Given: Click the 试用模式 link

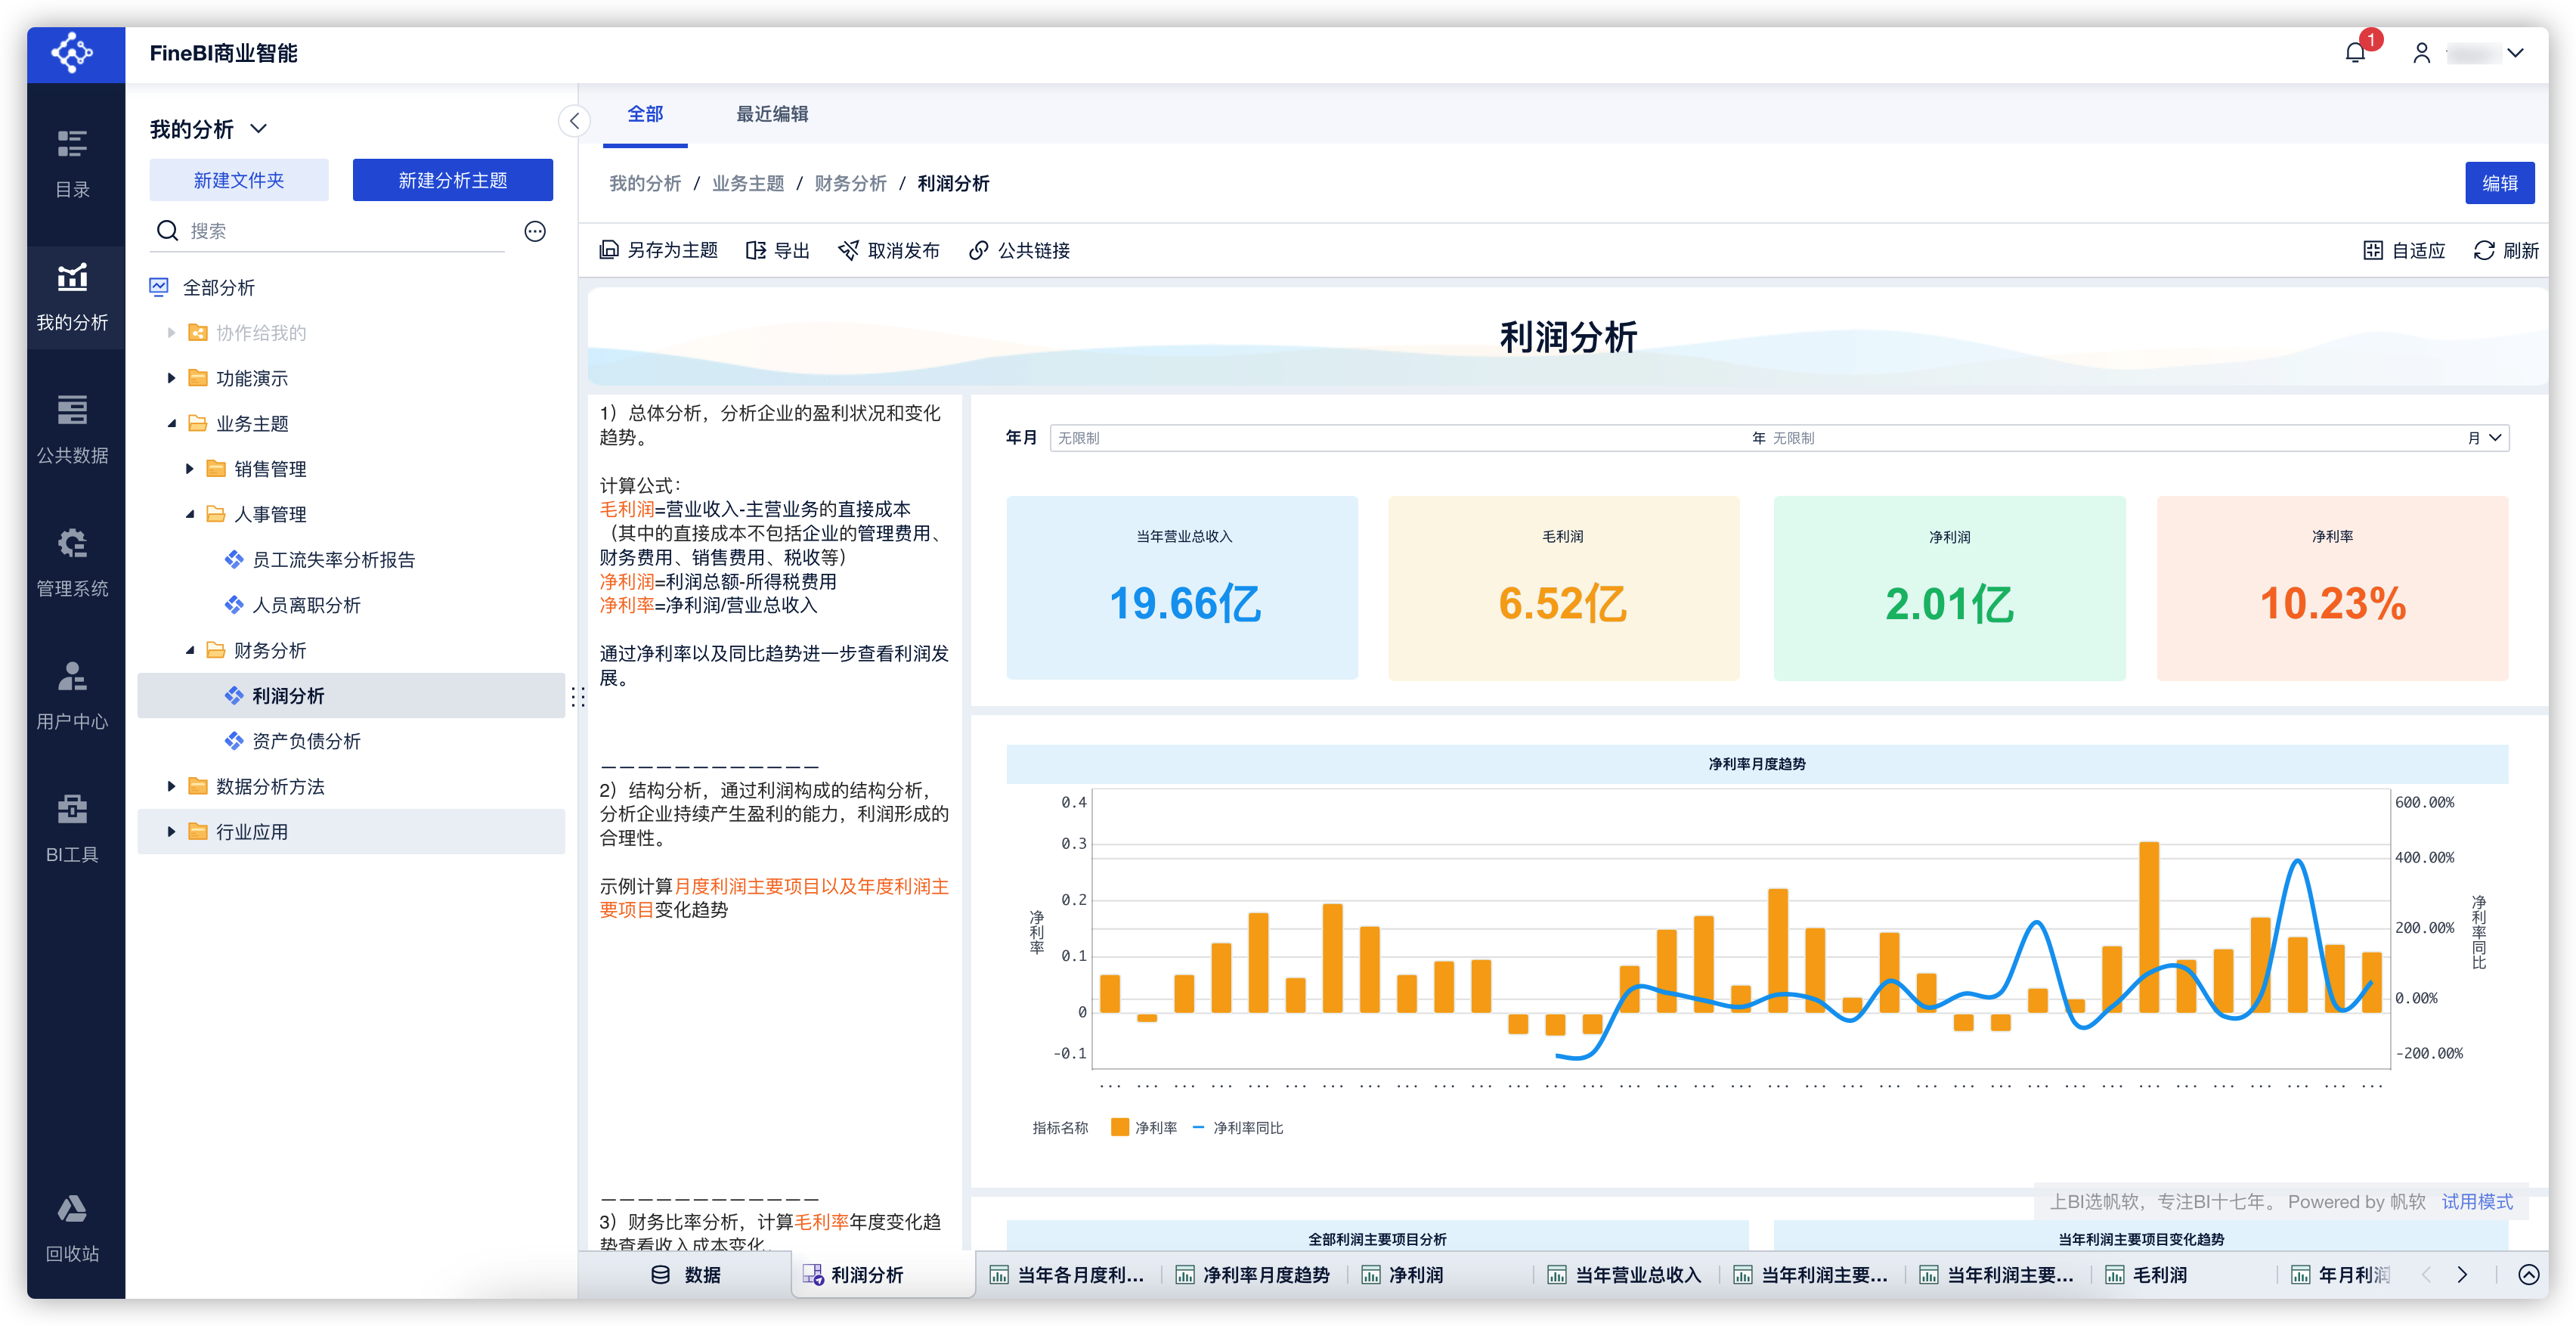Looking at the screenshot, I should (x=2477, y=1201).
